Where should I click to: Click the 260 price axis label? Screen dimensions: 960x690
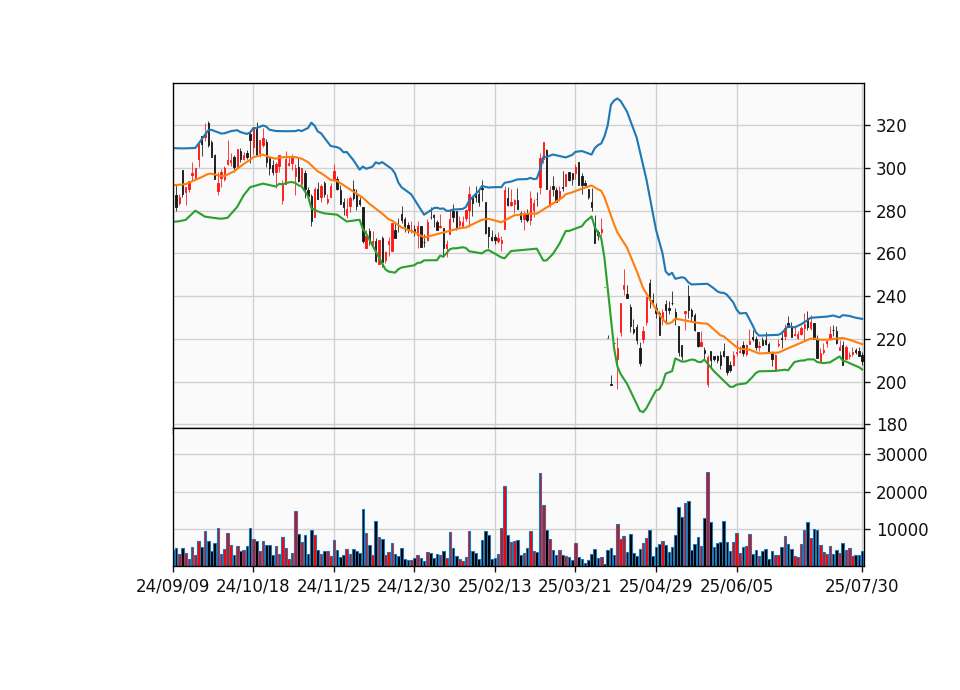coord(891,254)
